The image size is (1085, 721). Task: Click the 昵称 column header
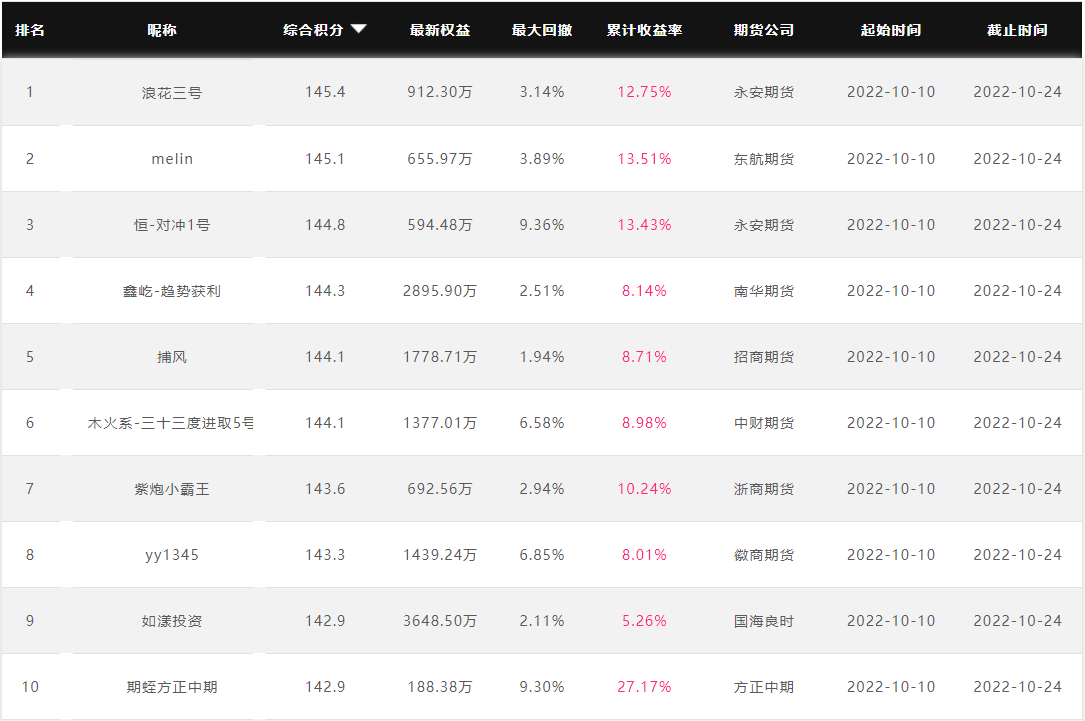(162, 30)
